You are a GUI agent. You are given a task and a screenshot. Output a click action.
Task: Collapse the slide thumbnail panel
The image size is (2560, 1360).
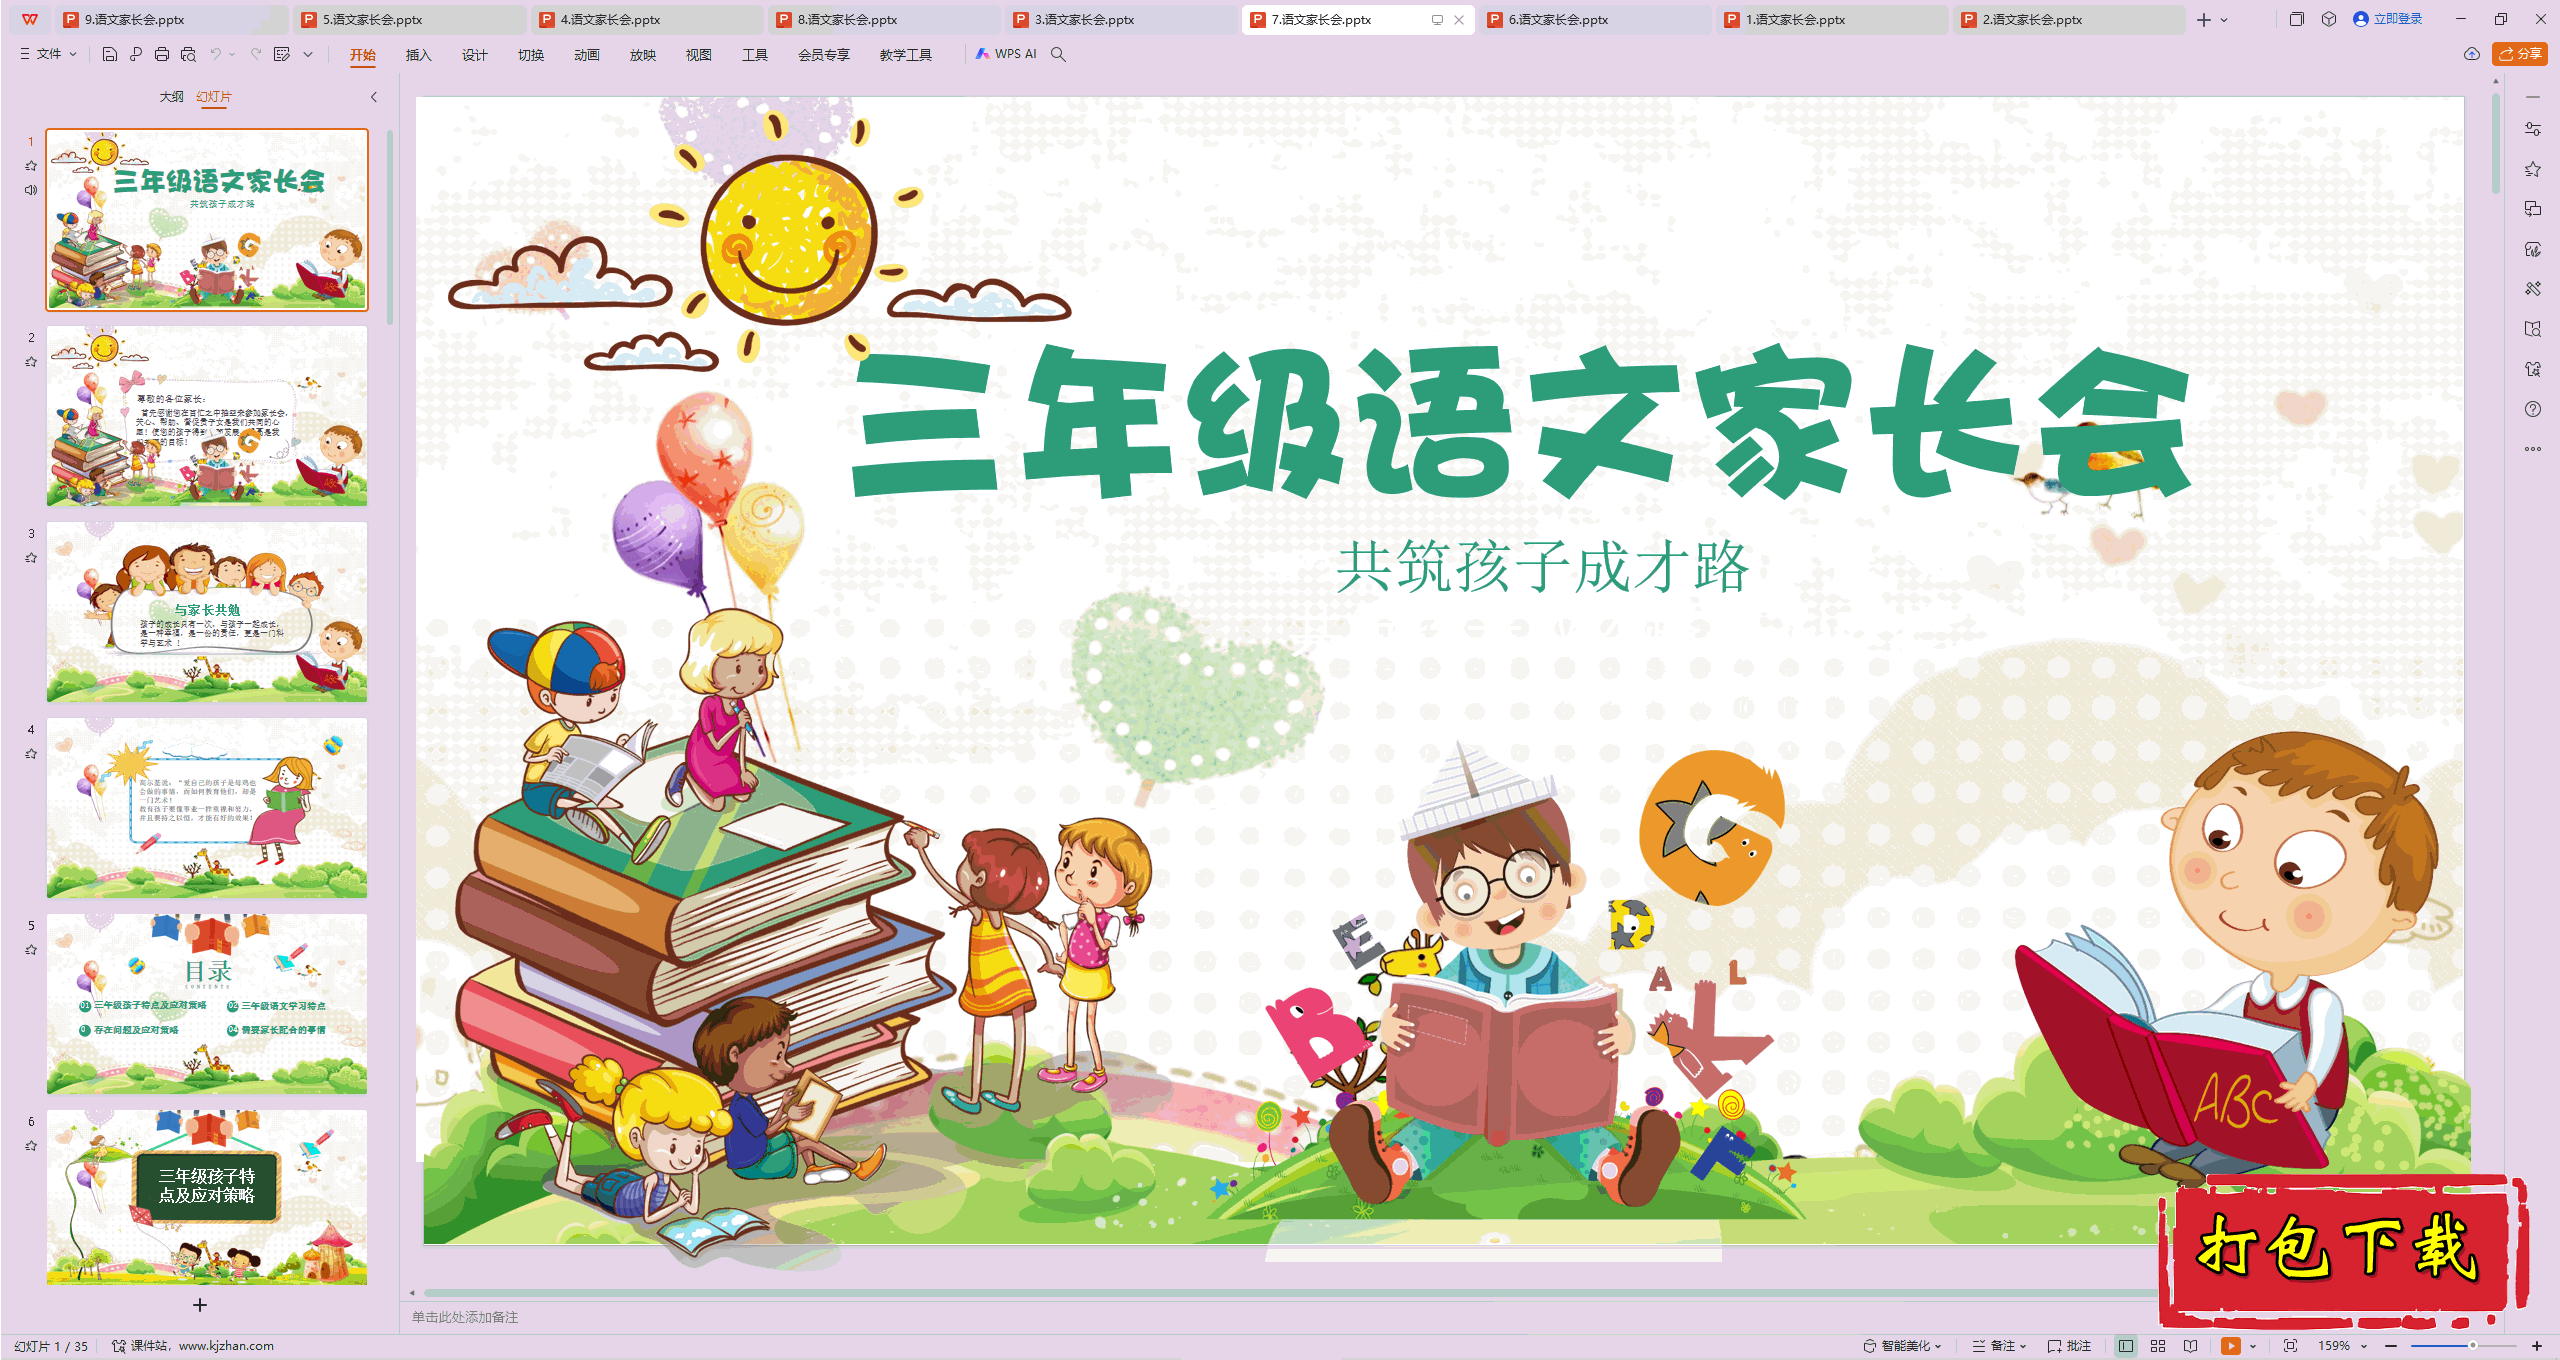click(374, 97)
